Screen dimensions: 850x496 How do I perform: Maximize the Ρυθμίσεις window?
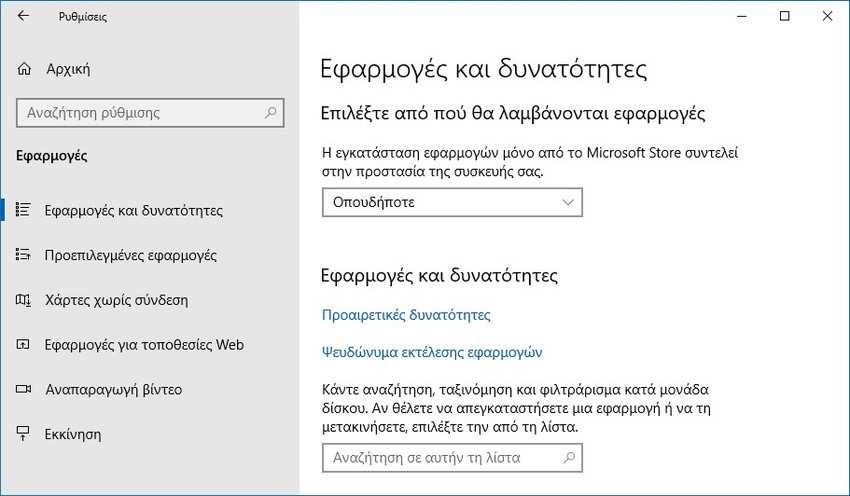point(784,16)
